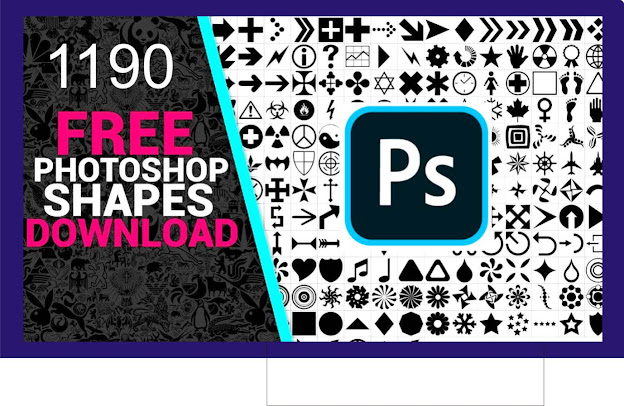624x406 pixels.
Task: Click the pink DOWNLOAD text
Action: [133, 233]
